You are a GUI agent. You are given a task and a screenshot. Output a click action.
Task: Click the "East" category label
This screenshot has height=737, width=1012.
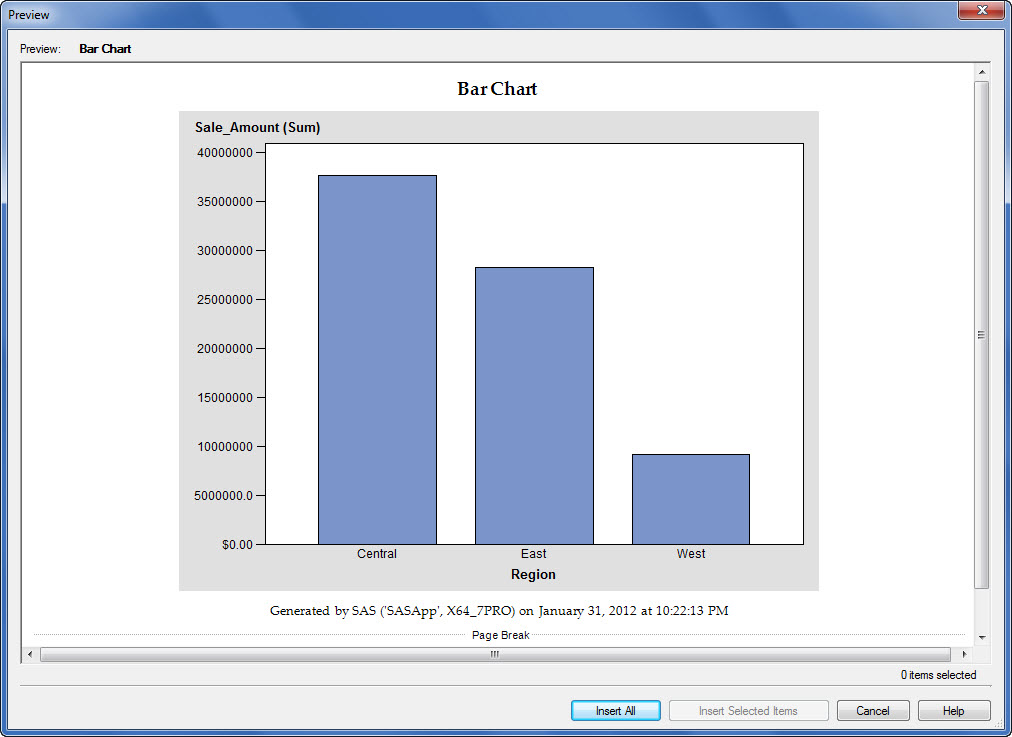534,554
